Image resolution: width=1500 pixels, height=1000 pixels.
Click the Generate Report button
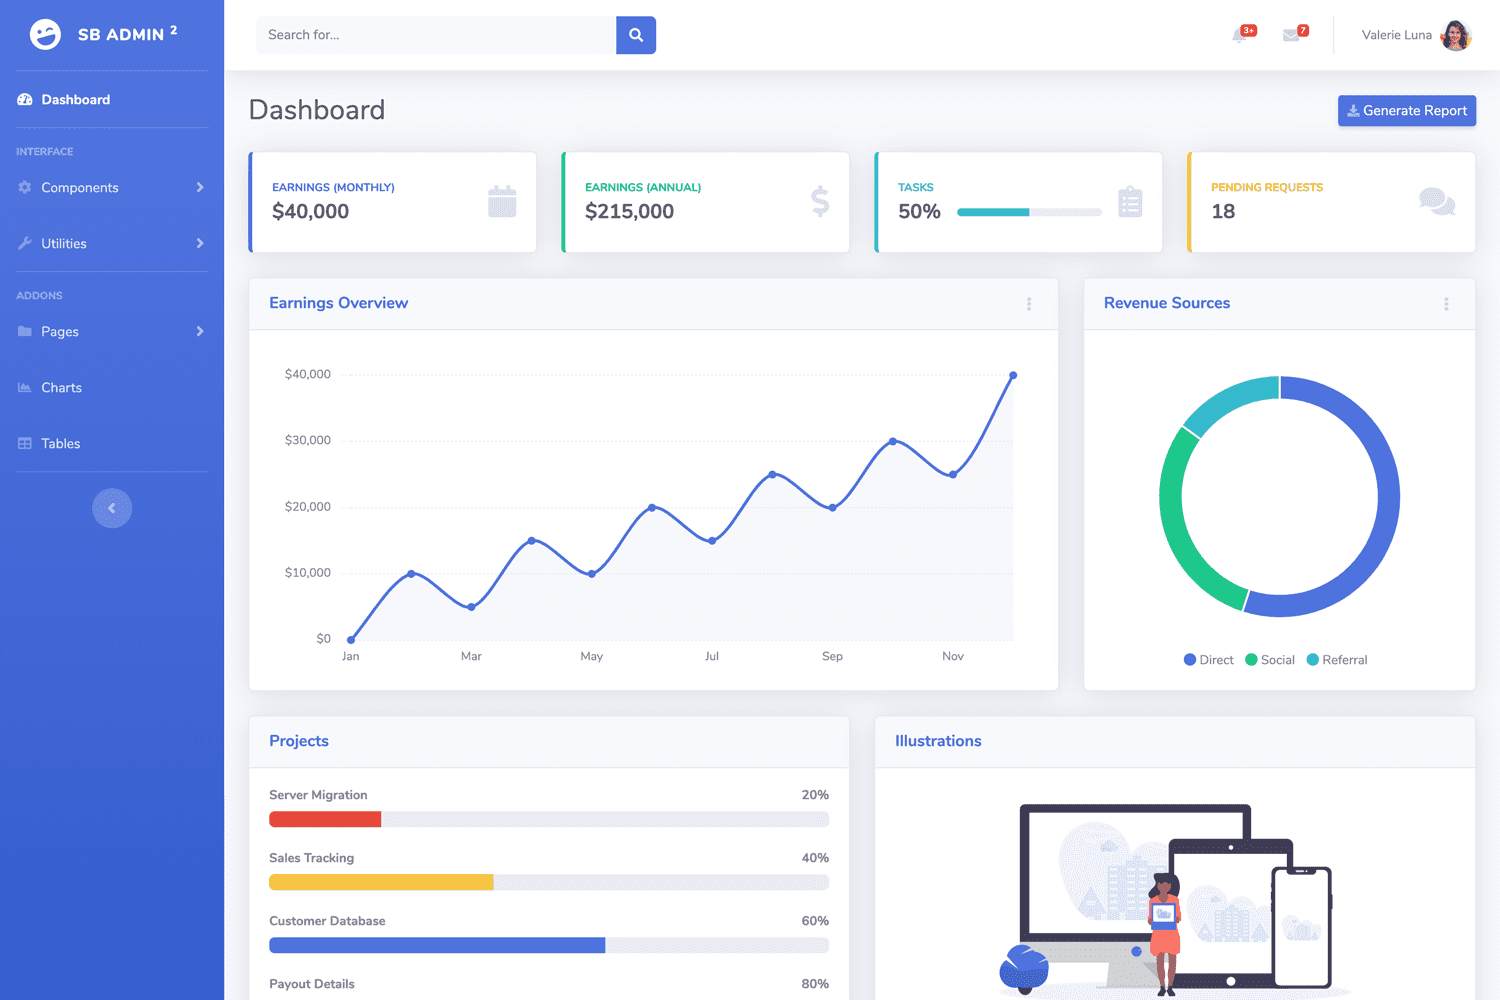(x=1406, y=110)
